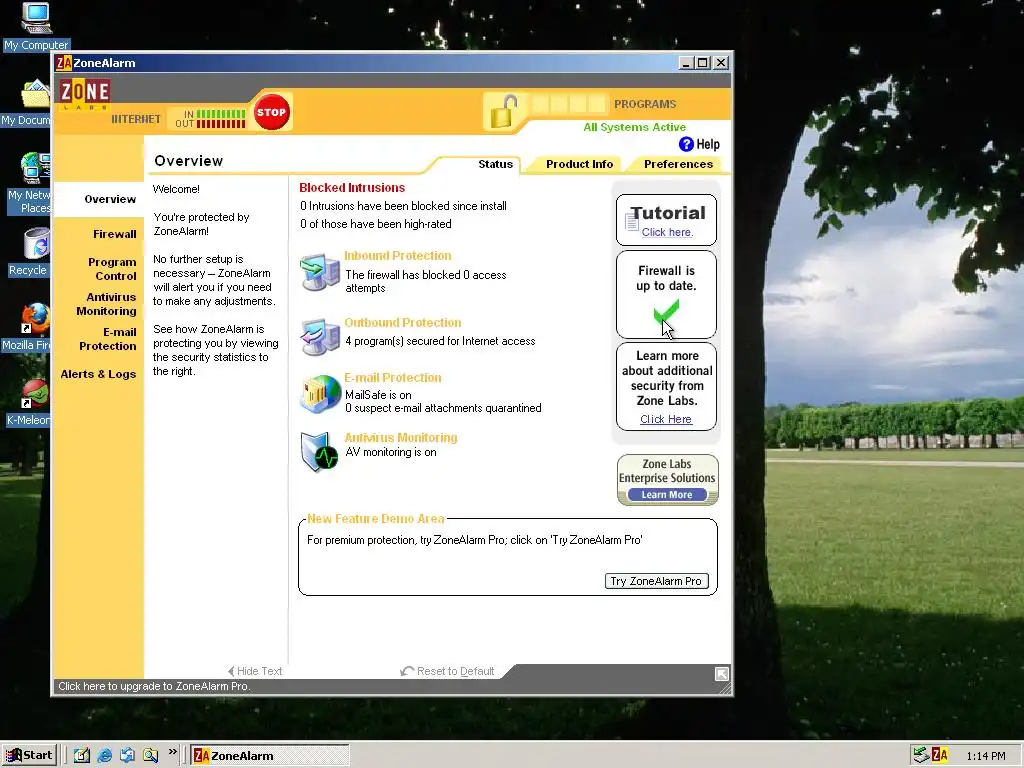Click the Tutorial 'Click here' link

[667, 232]
